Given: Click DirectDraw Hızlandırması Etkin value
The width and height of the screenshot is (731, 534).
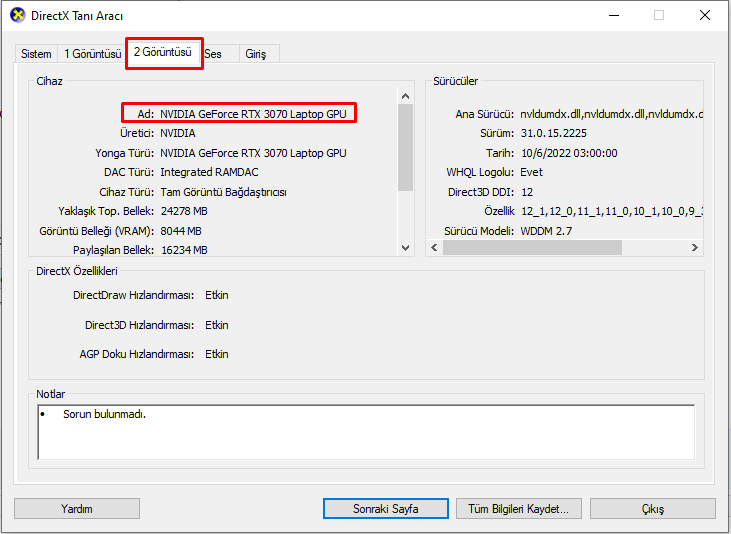Looking at the screenshot, I should click(217, 295).
